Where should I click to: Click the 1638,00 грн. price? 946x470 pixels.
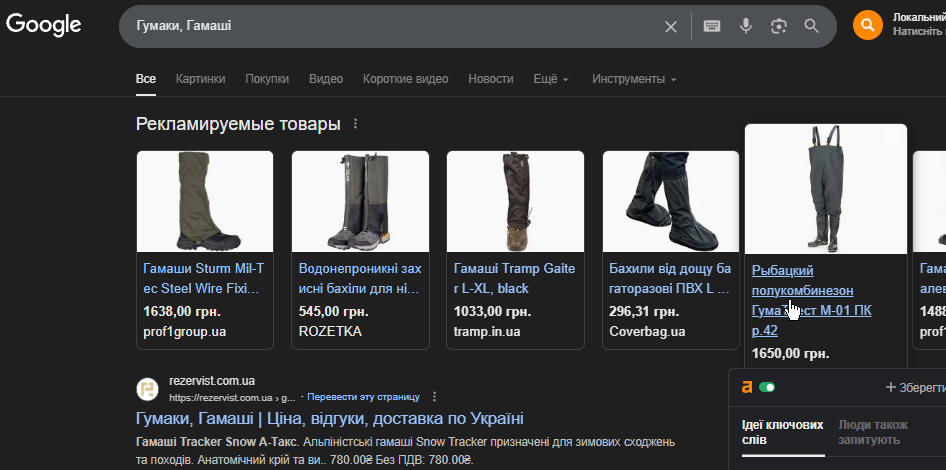[x=182, y=312]
